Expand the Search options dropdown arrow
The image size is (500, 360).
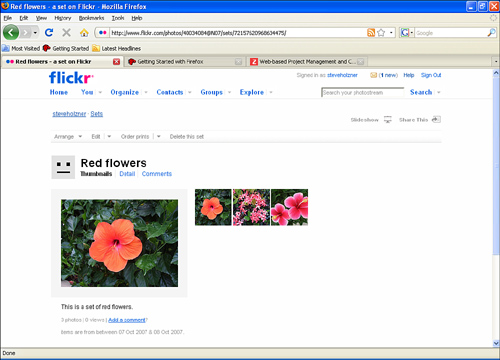[439, 92]
